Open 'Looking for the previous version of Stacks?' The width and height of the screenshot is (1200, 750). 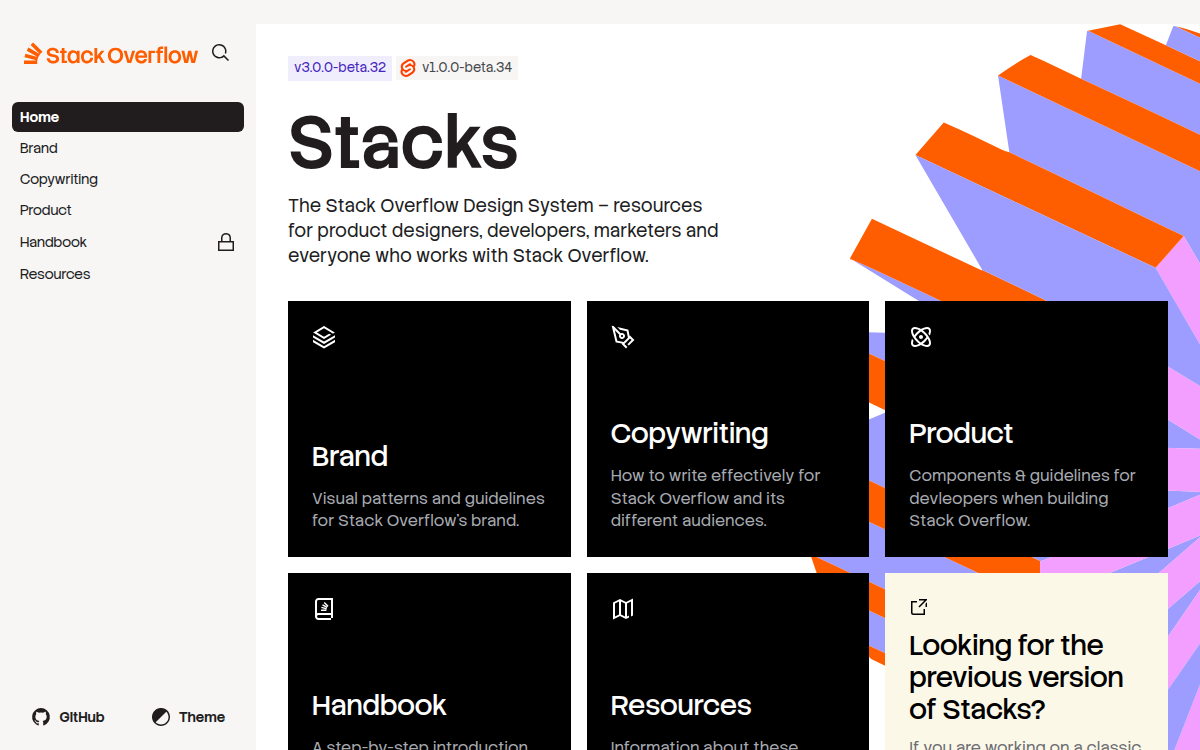coord(1016,677)
